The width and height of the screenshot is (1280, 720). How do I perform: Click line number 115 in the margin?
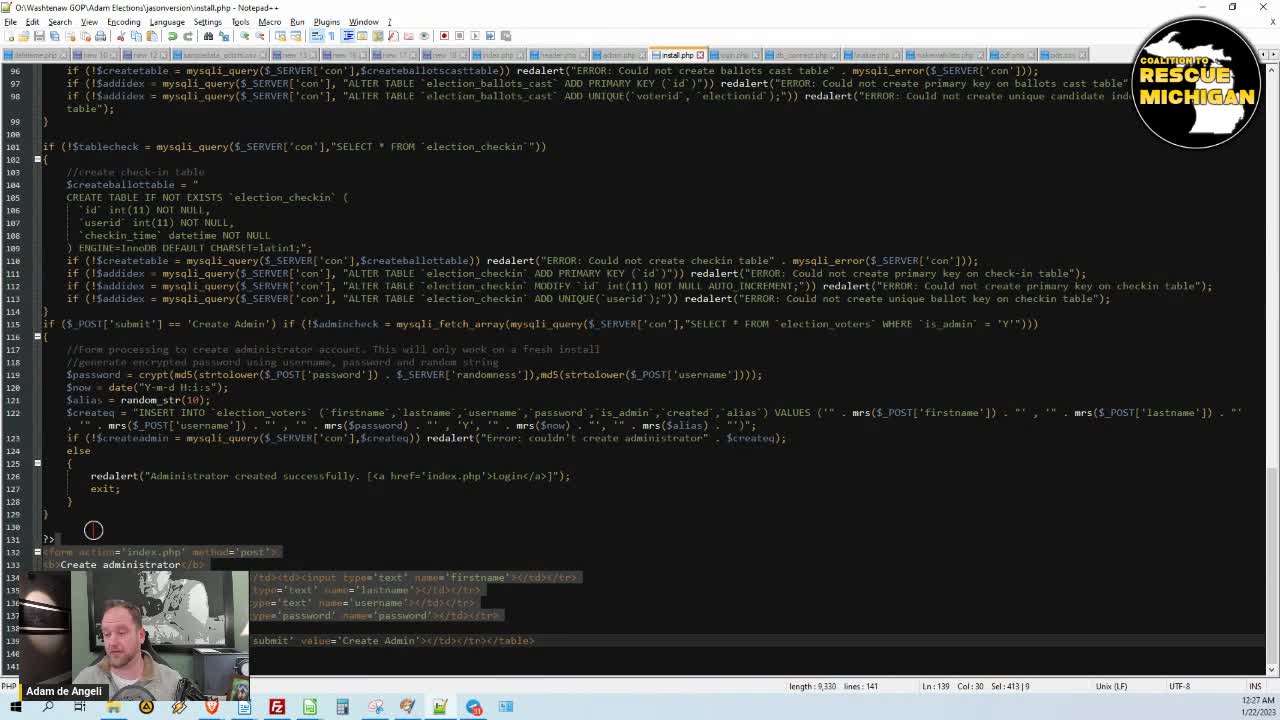coord(13,324)
